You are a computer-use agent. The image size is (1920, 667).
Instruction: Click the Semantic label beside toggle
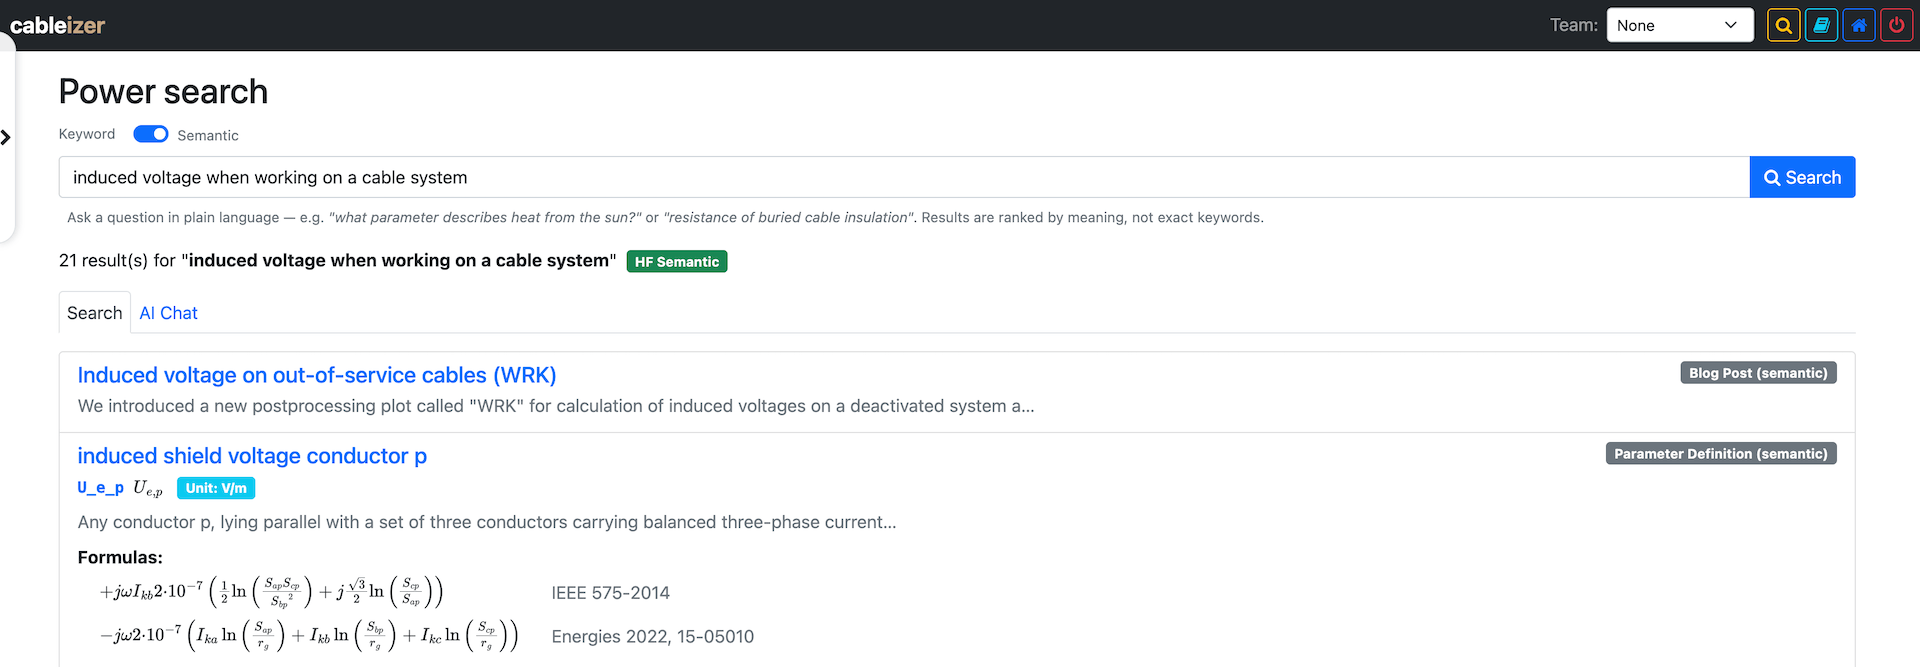pos(208,135)
